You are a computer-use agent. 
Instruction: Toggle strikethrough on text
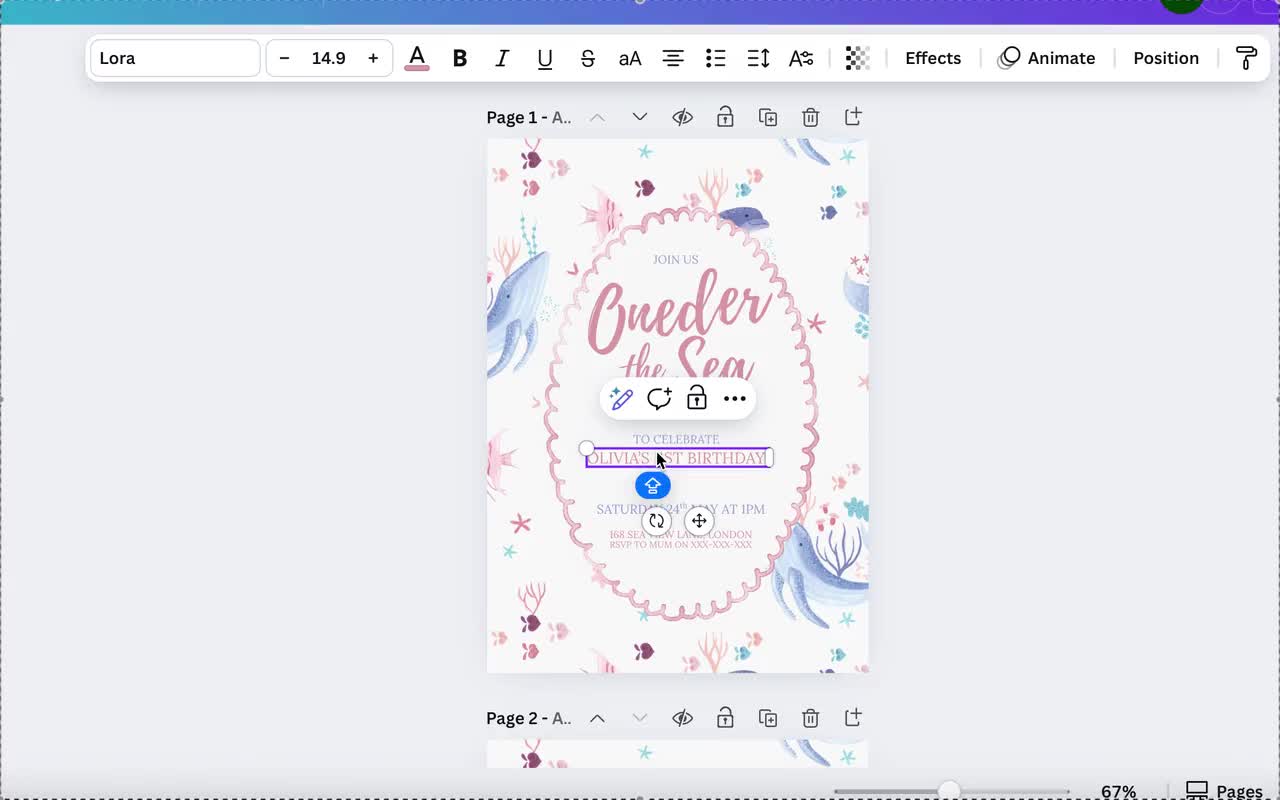tap(588, 58)
